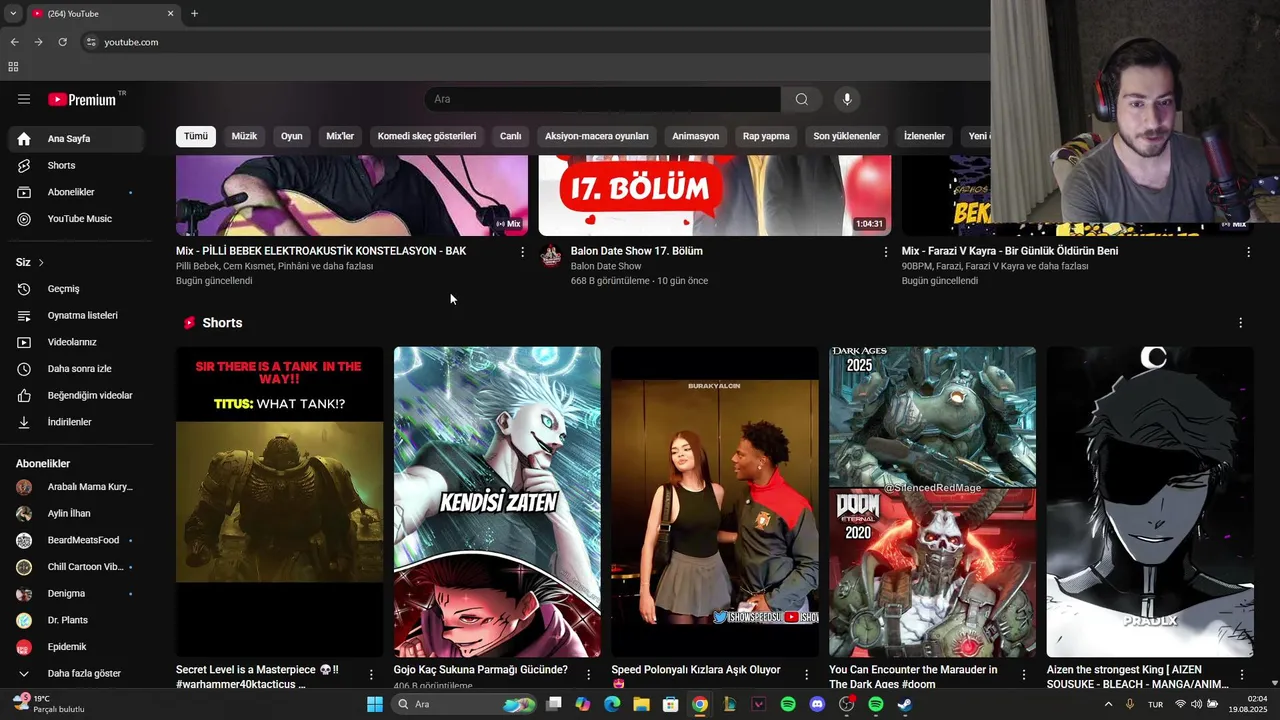Screen dimensions: 1280x720
Task: Expand Daha fazla göster subscriptions
Action: (77, 673)
